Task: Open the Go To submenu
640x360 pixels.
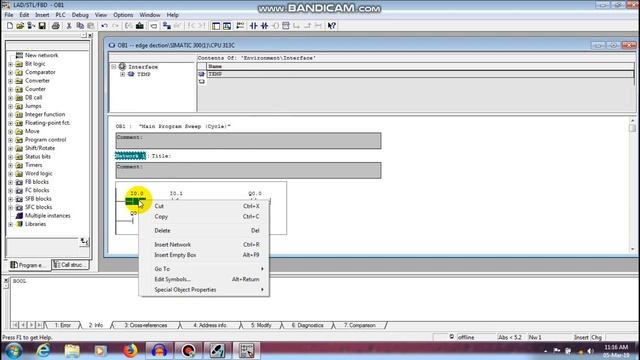Action: [x=204, y=269]
